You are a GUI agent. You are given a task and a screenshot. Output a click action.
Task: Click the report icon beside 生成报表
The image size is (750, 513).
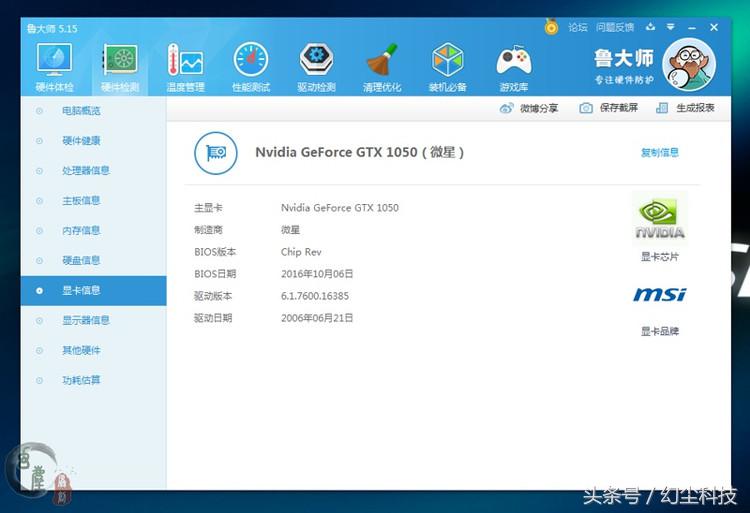pos(662,108)
